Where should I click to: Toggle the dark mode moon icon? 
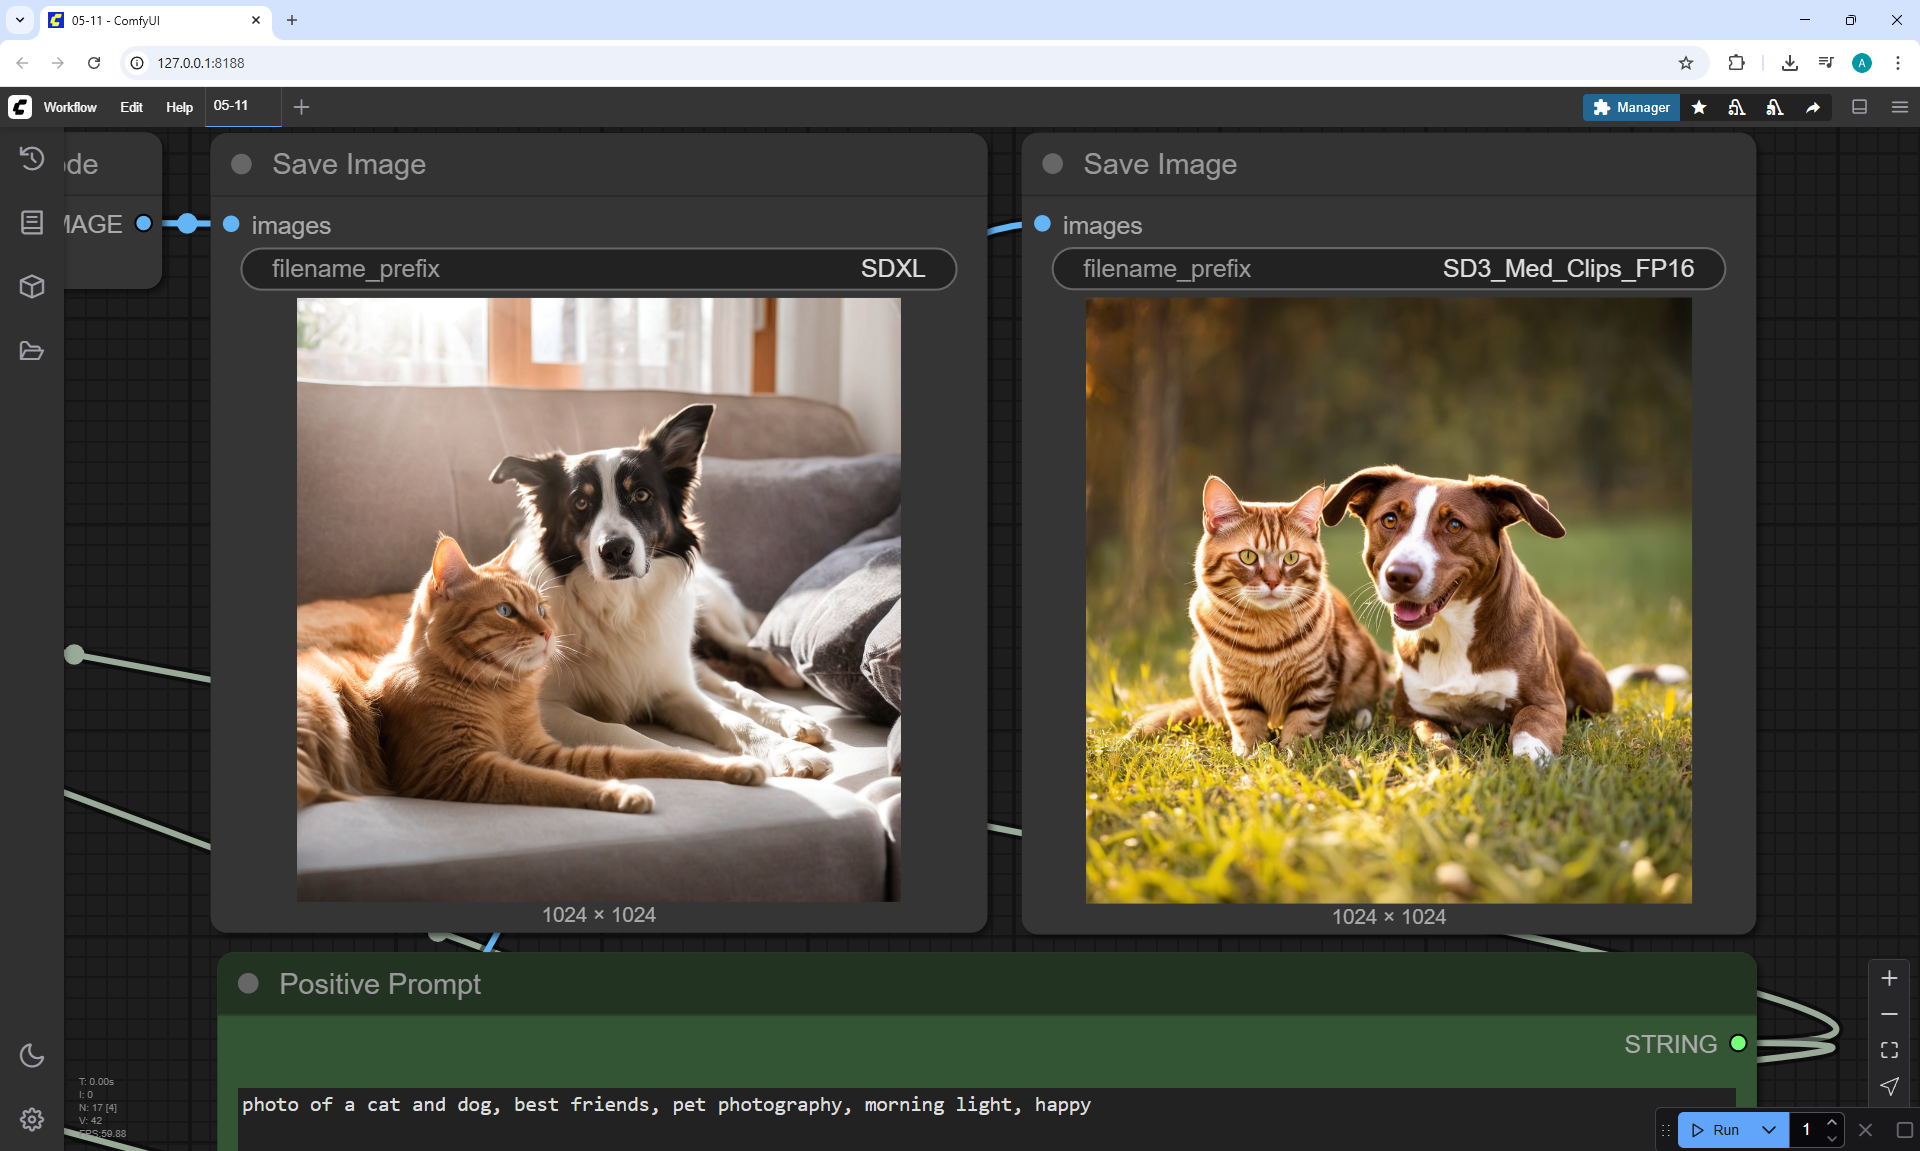(x=32, y=1055)
